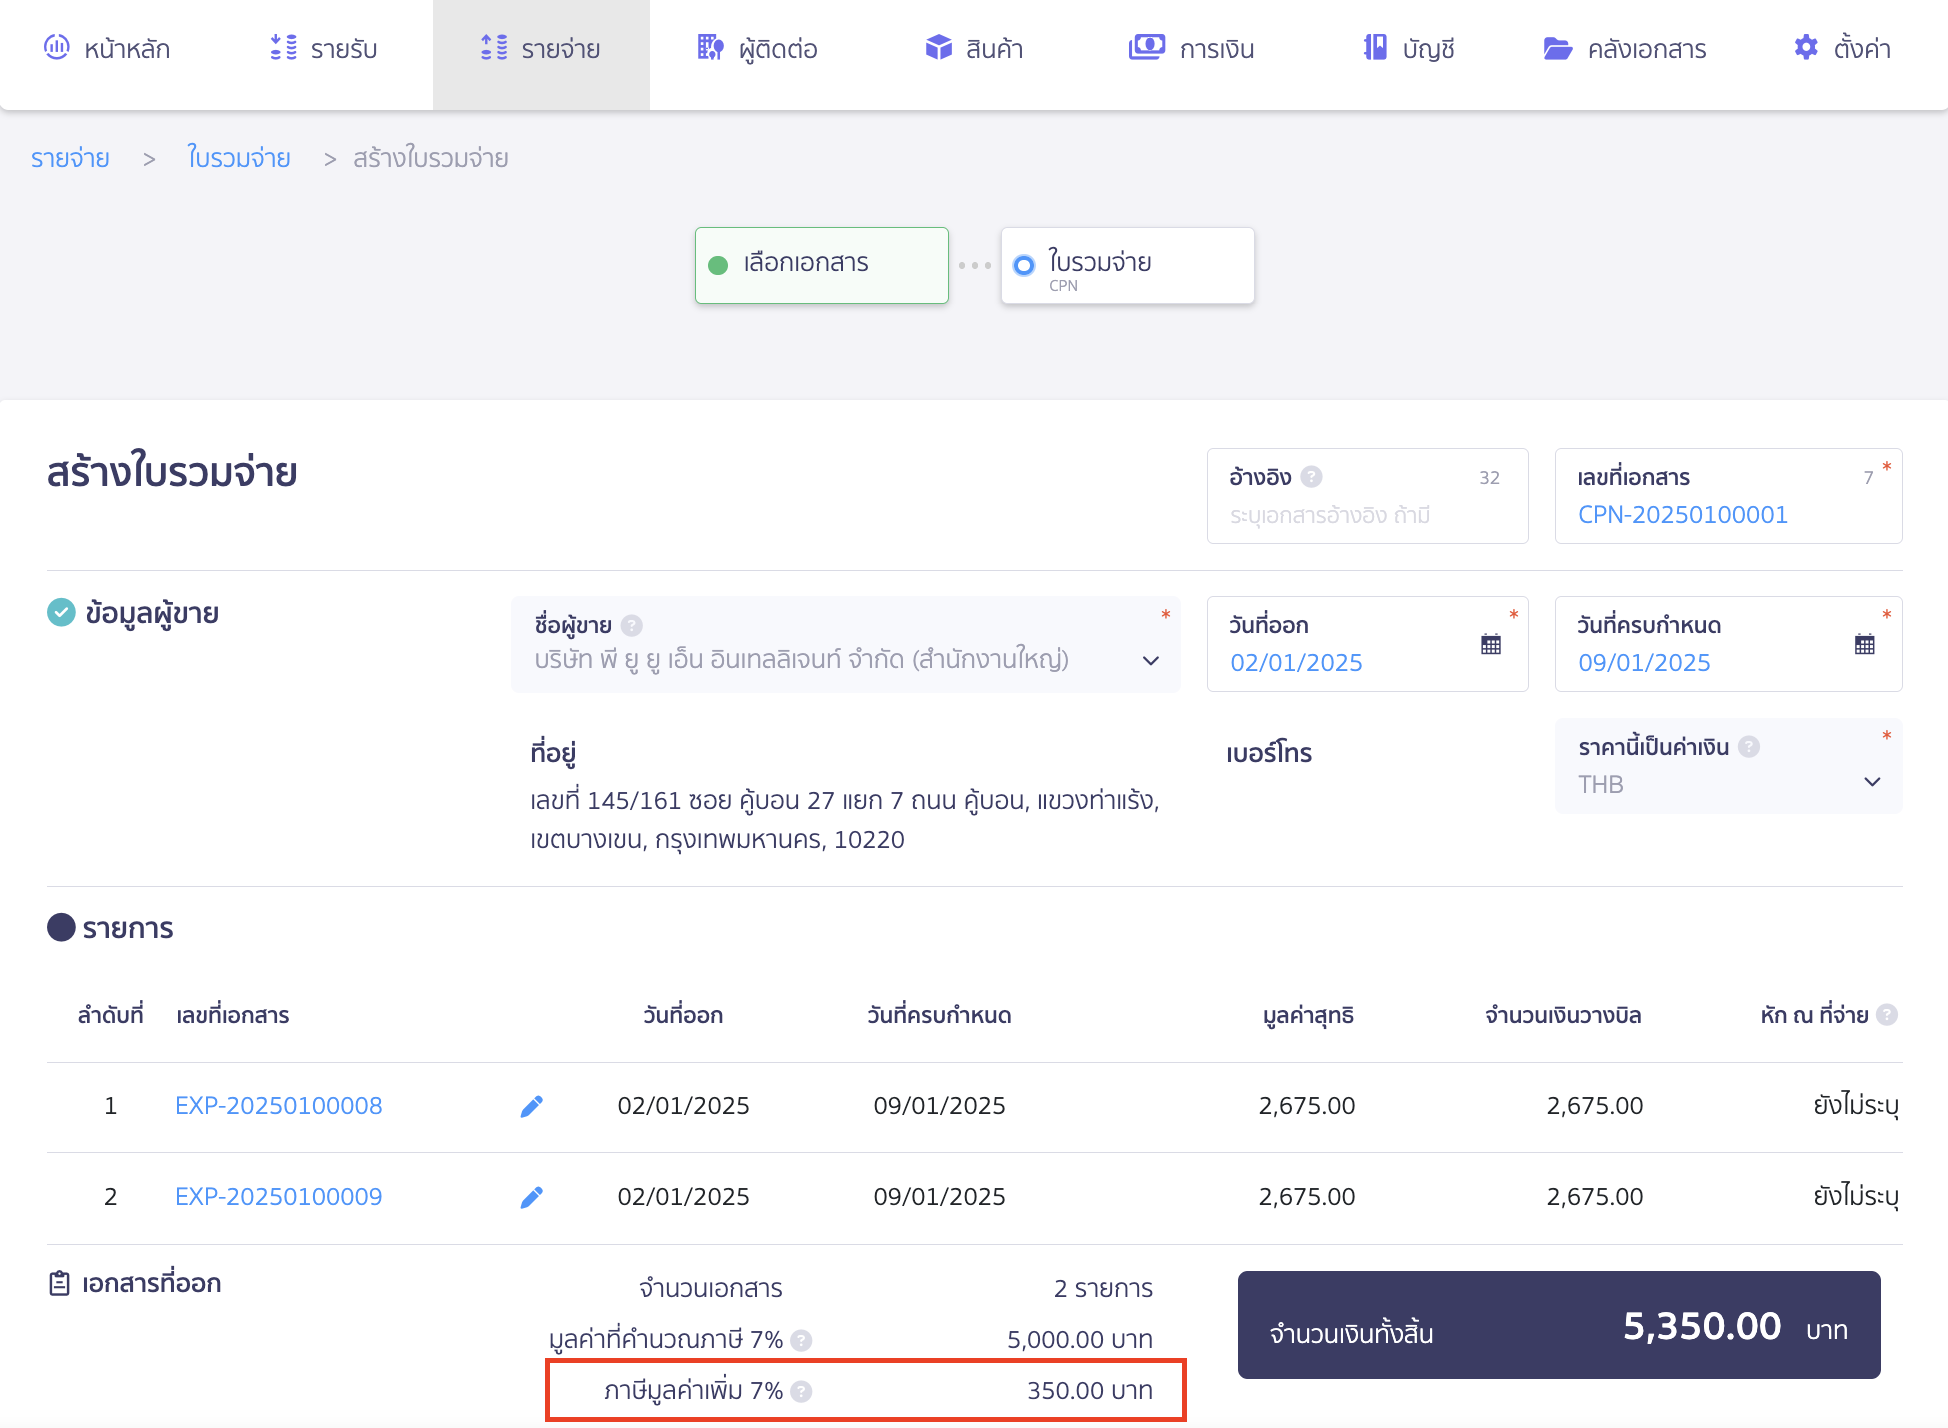Click help icon beside ภาษีมูลค่าเพิ่ม 7%
This screenshot has width=1948, height=1428.
pos(801,1391)
